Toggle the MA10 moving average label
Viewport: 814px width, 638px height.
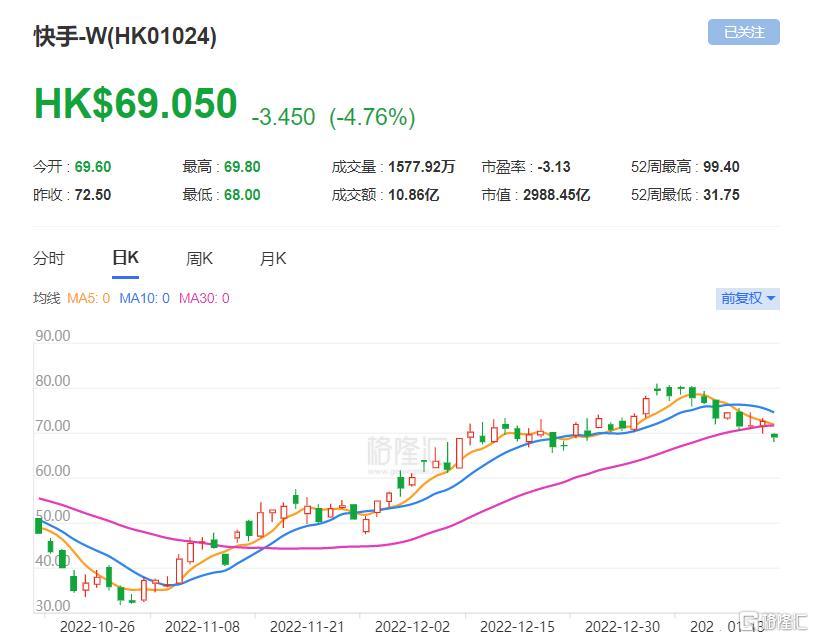(145, 298)
